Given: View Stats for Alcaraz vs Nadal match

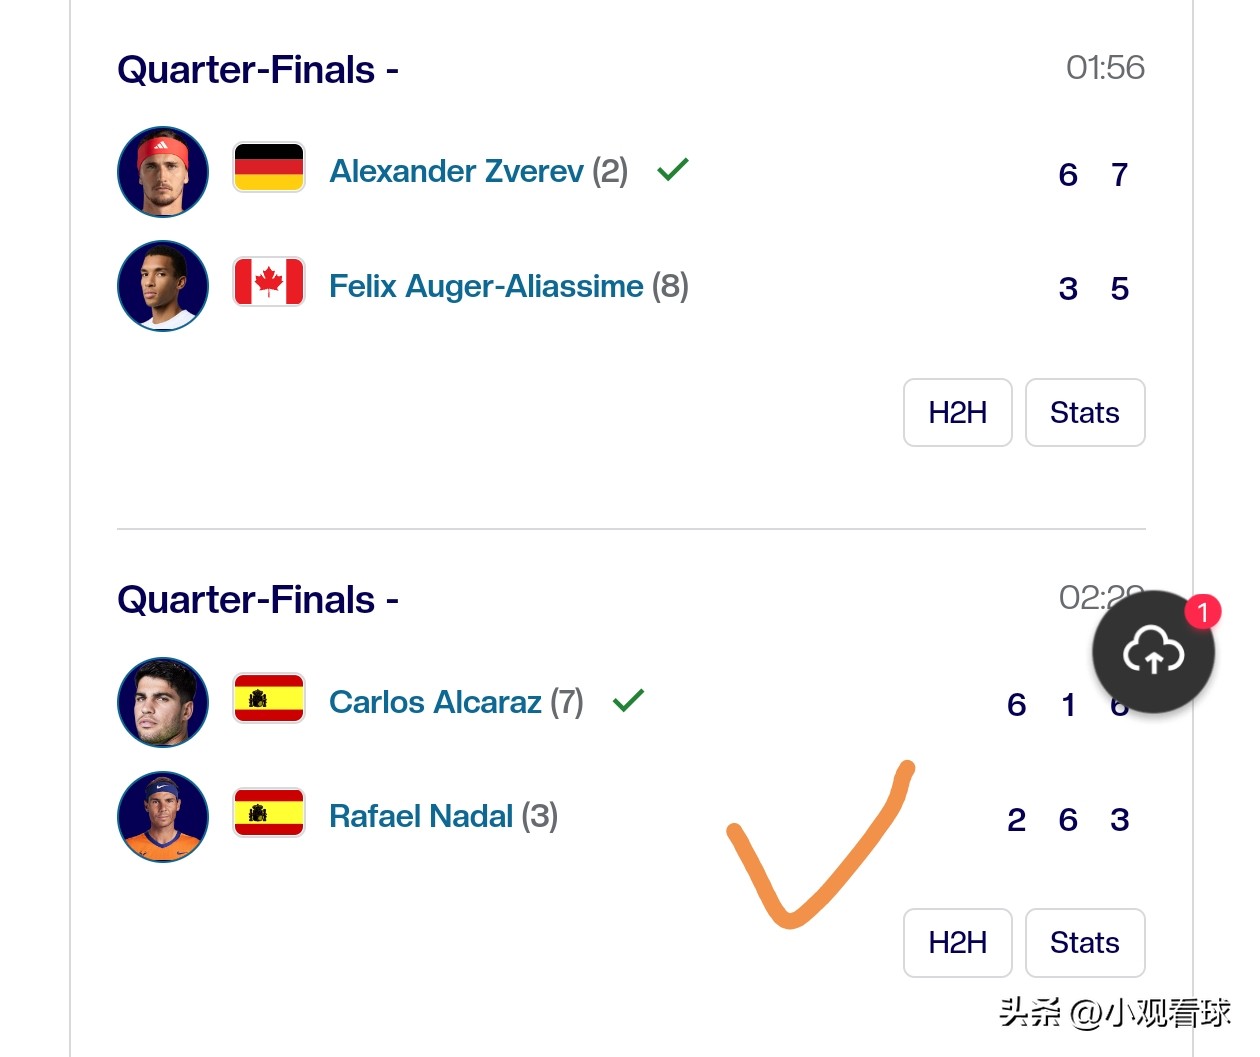Looking at the screenshot, I should click(x=1085, y=942).
